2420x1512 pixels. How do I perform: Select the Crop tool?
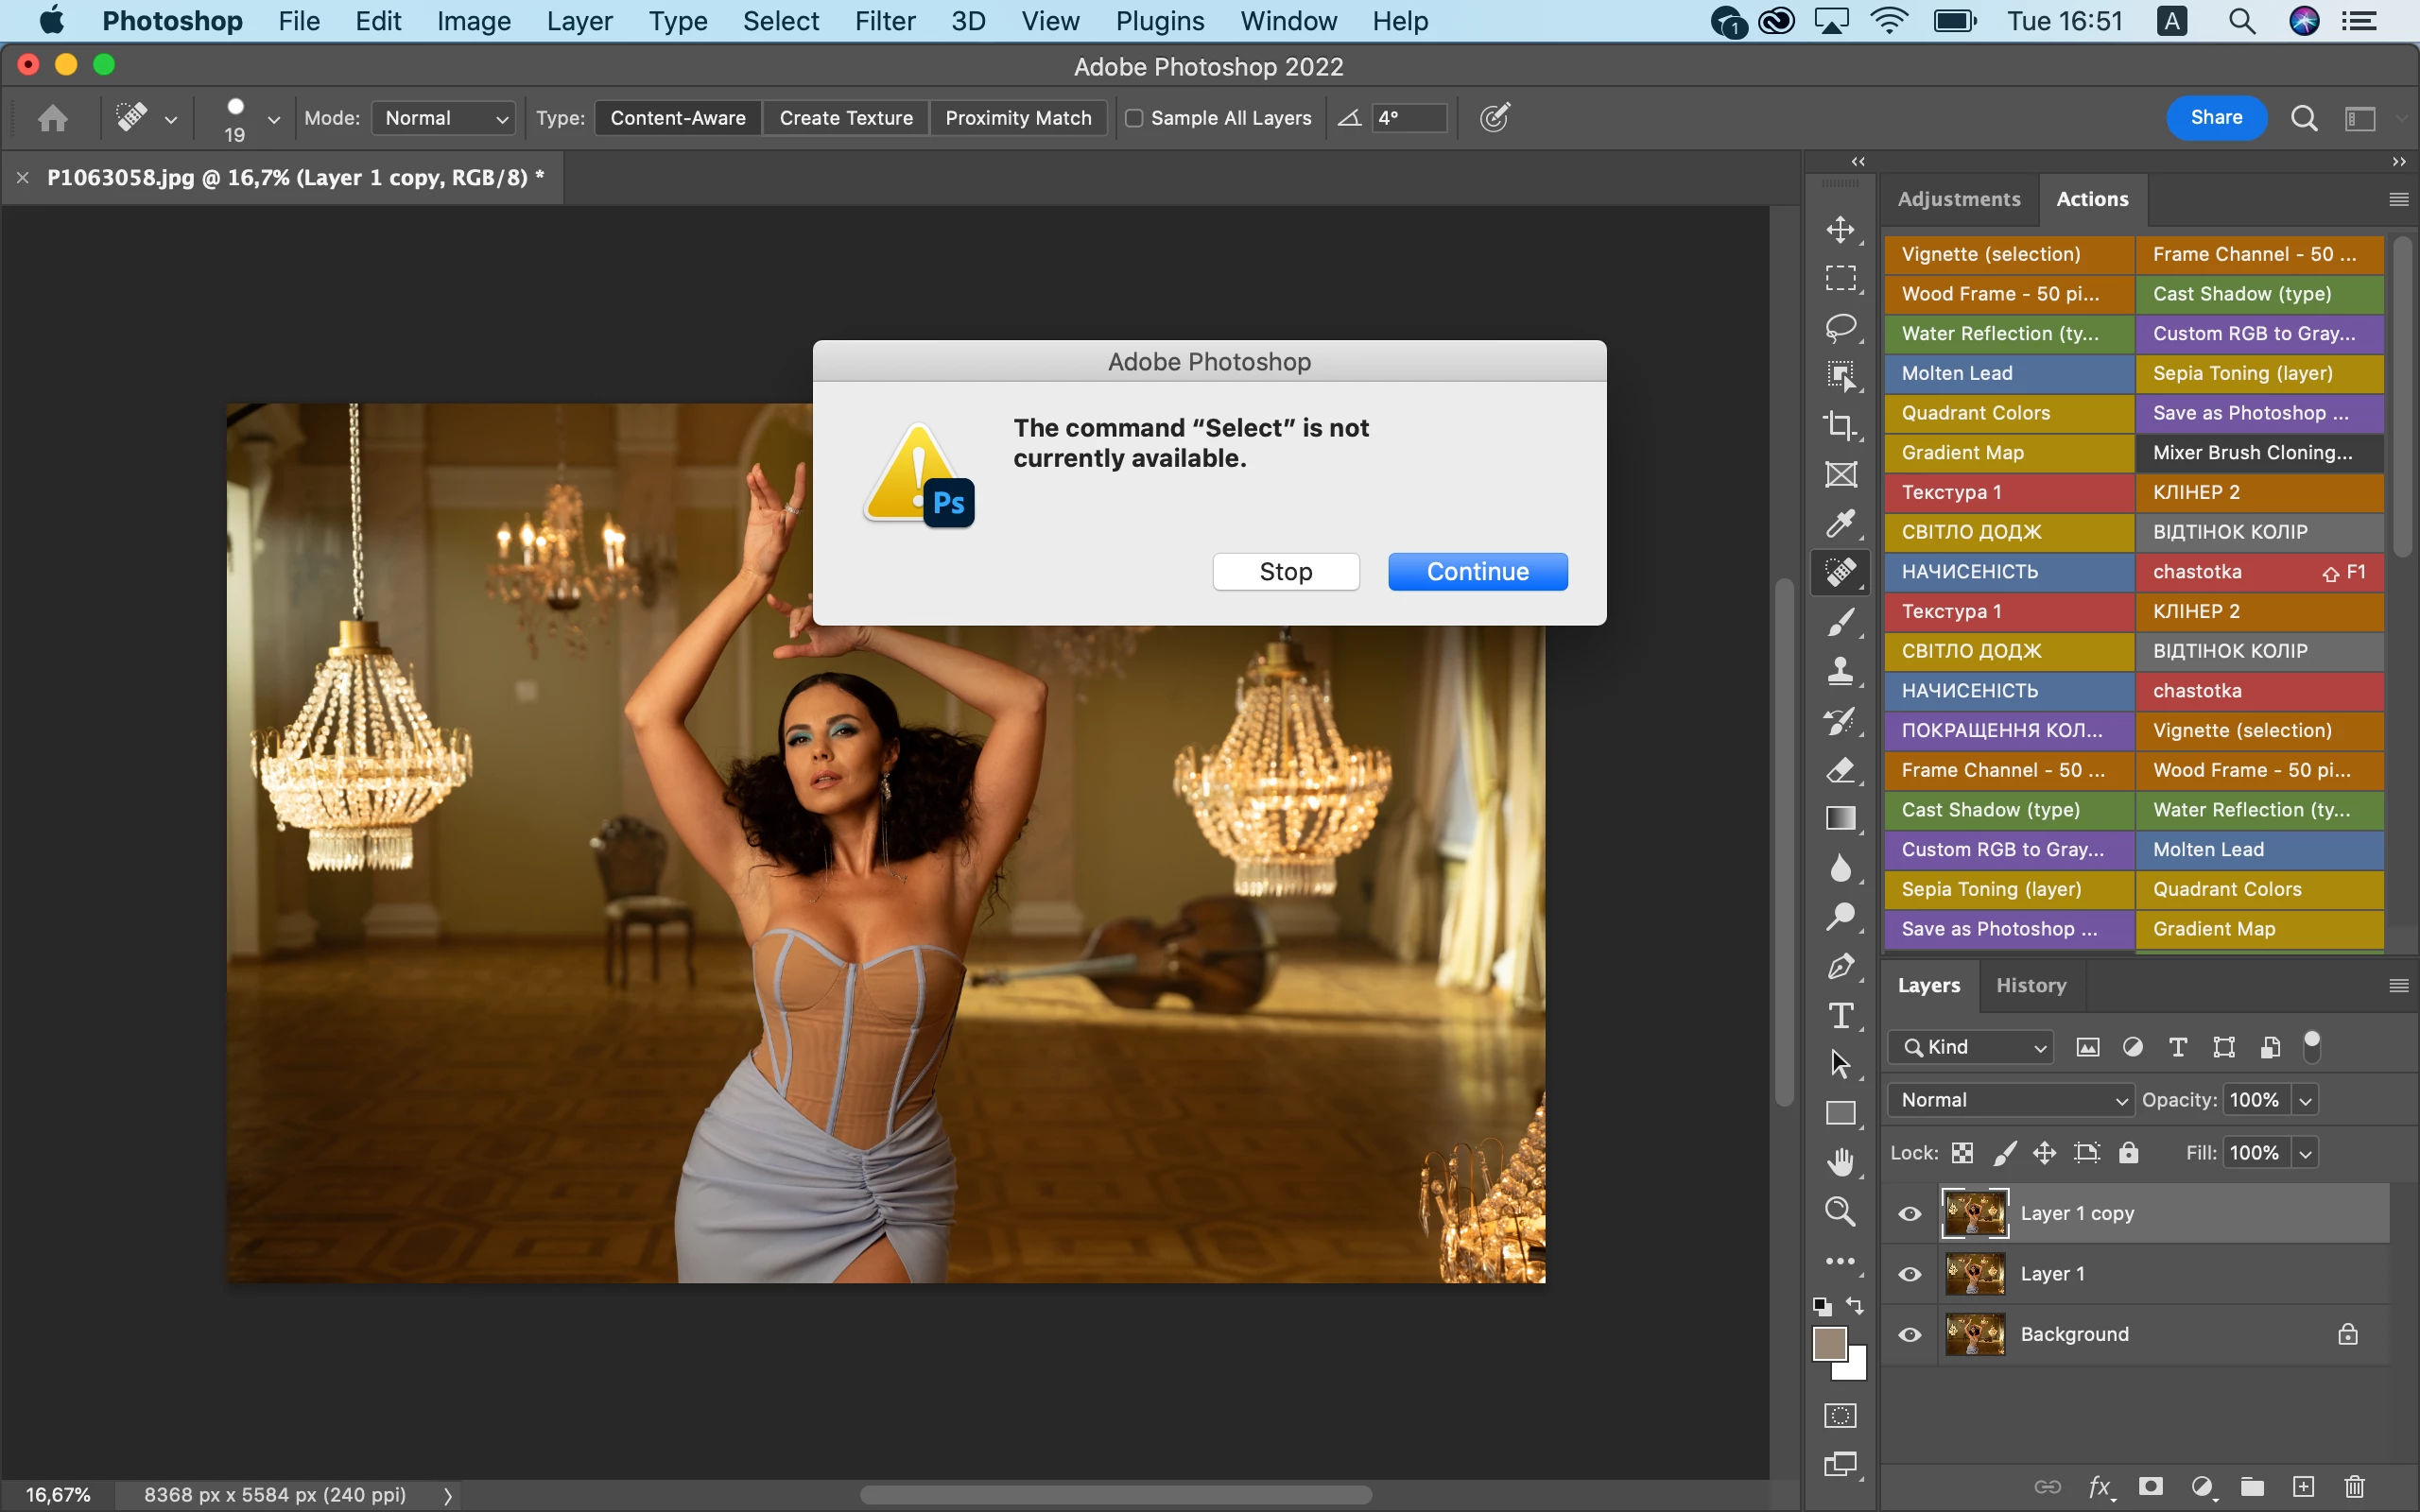tap(1840, 426)
